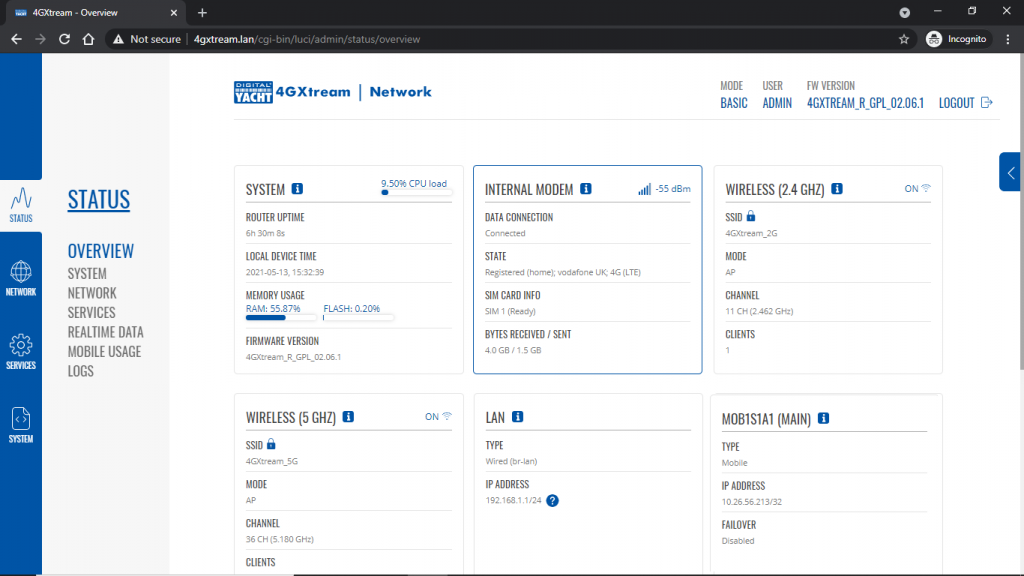The width and height of the screenshot is (1024, 576).
Task: Open the Network globe icon in sidebar
Action: tap(21, 278)
